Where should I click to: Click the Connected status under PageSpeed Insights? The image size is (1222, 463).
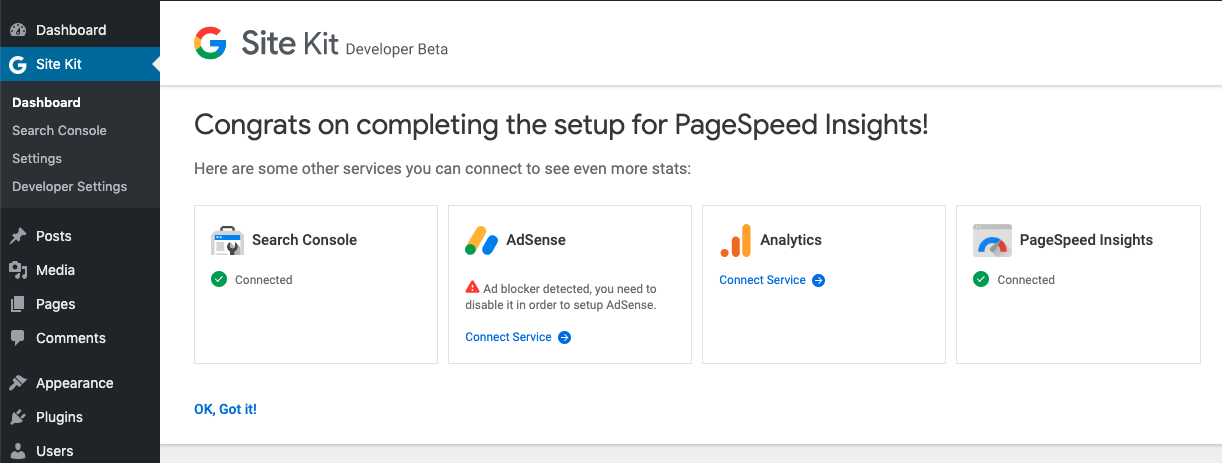tap(1026, 280)
